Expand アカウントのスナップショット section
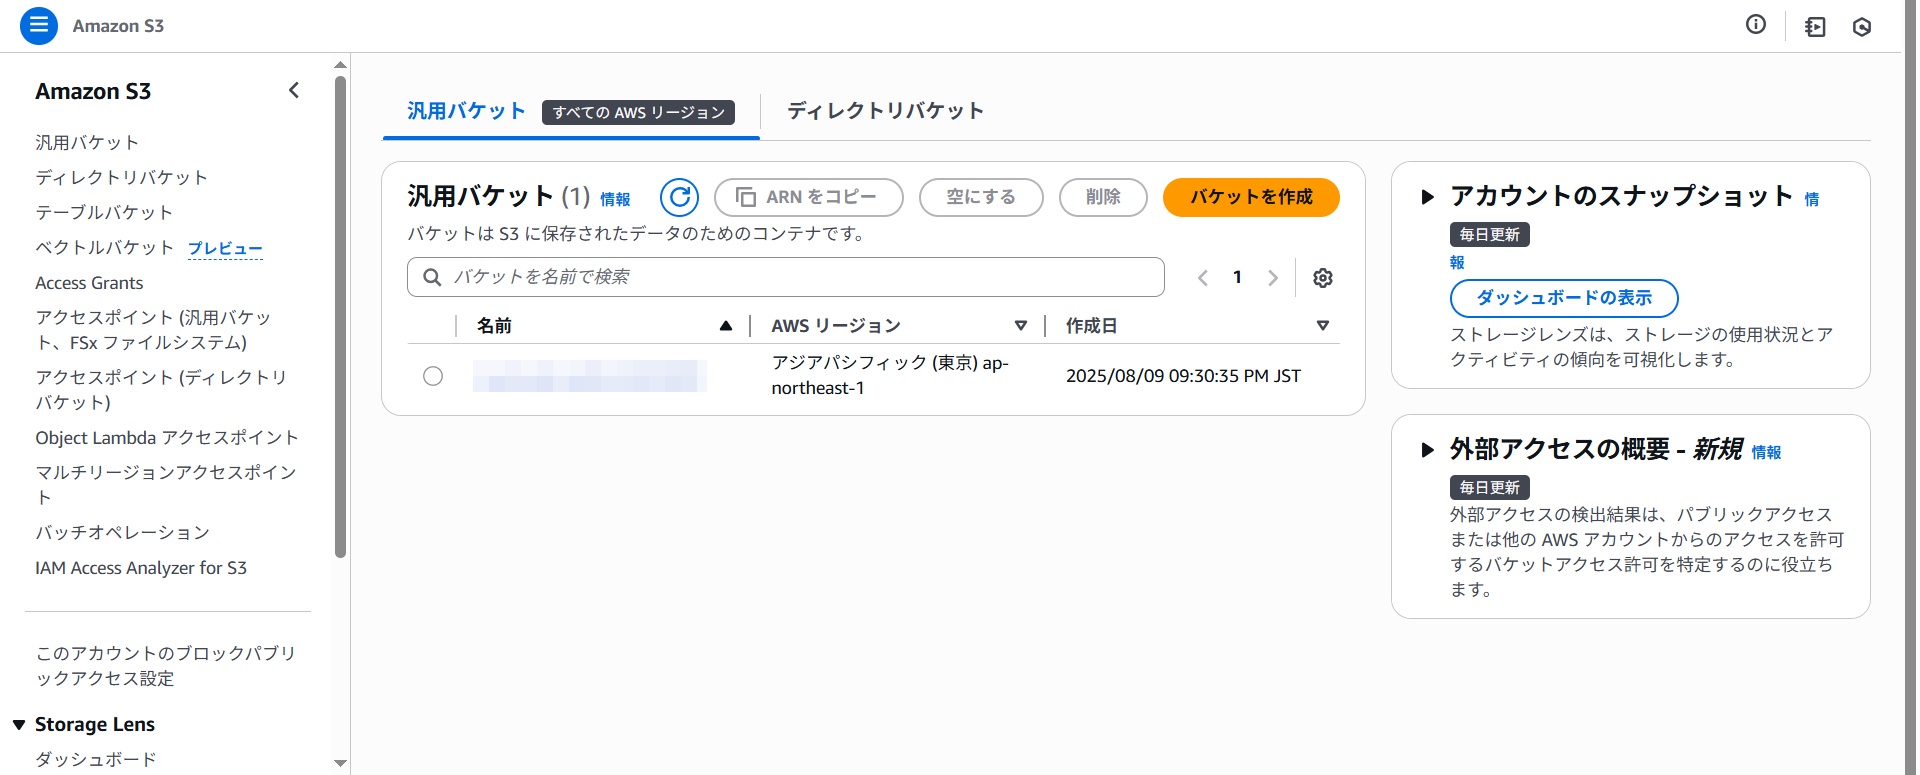The width and height of the screenshot is (1920, 775). pyautogui.click(x=1428, y=197)
